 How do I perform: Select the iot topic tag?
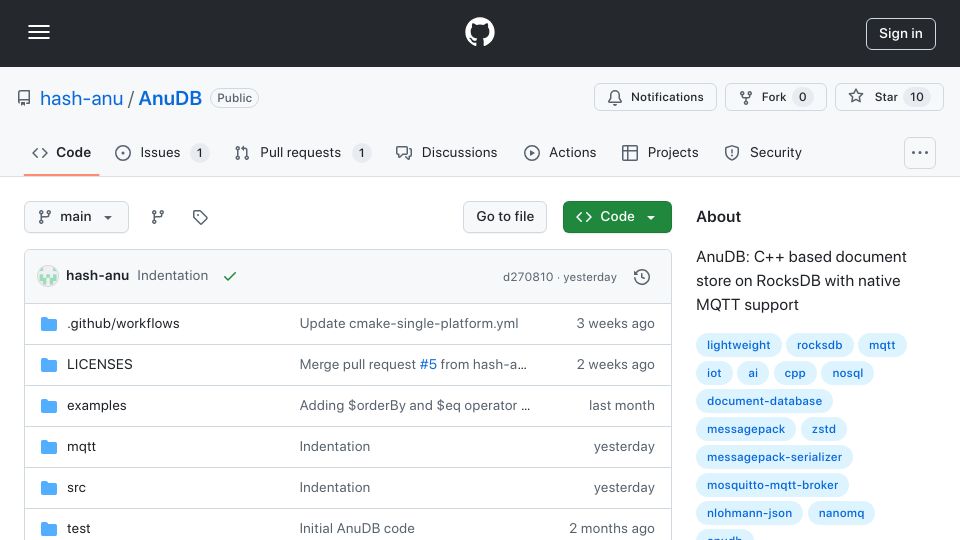(714, 373)
